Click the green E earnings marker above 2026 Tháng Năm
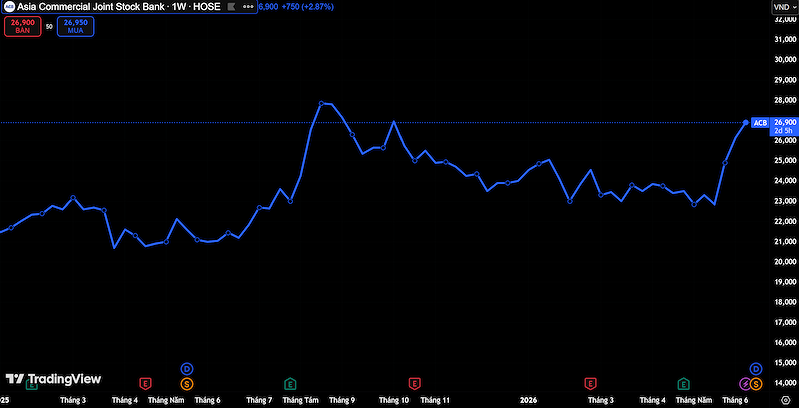This screenshot has height=408, width=799. click(x=683, y=383)
